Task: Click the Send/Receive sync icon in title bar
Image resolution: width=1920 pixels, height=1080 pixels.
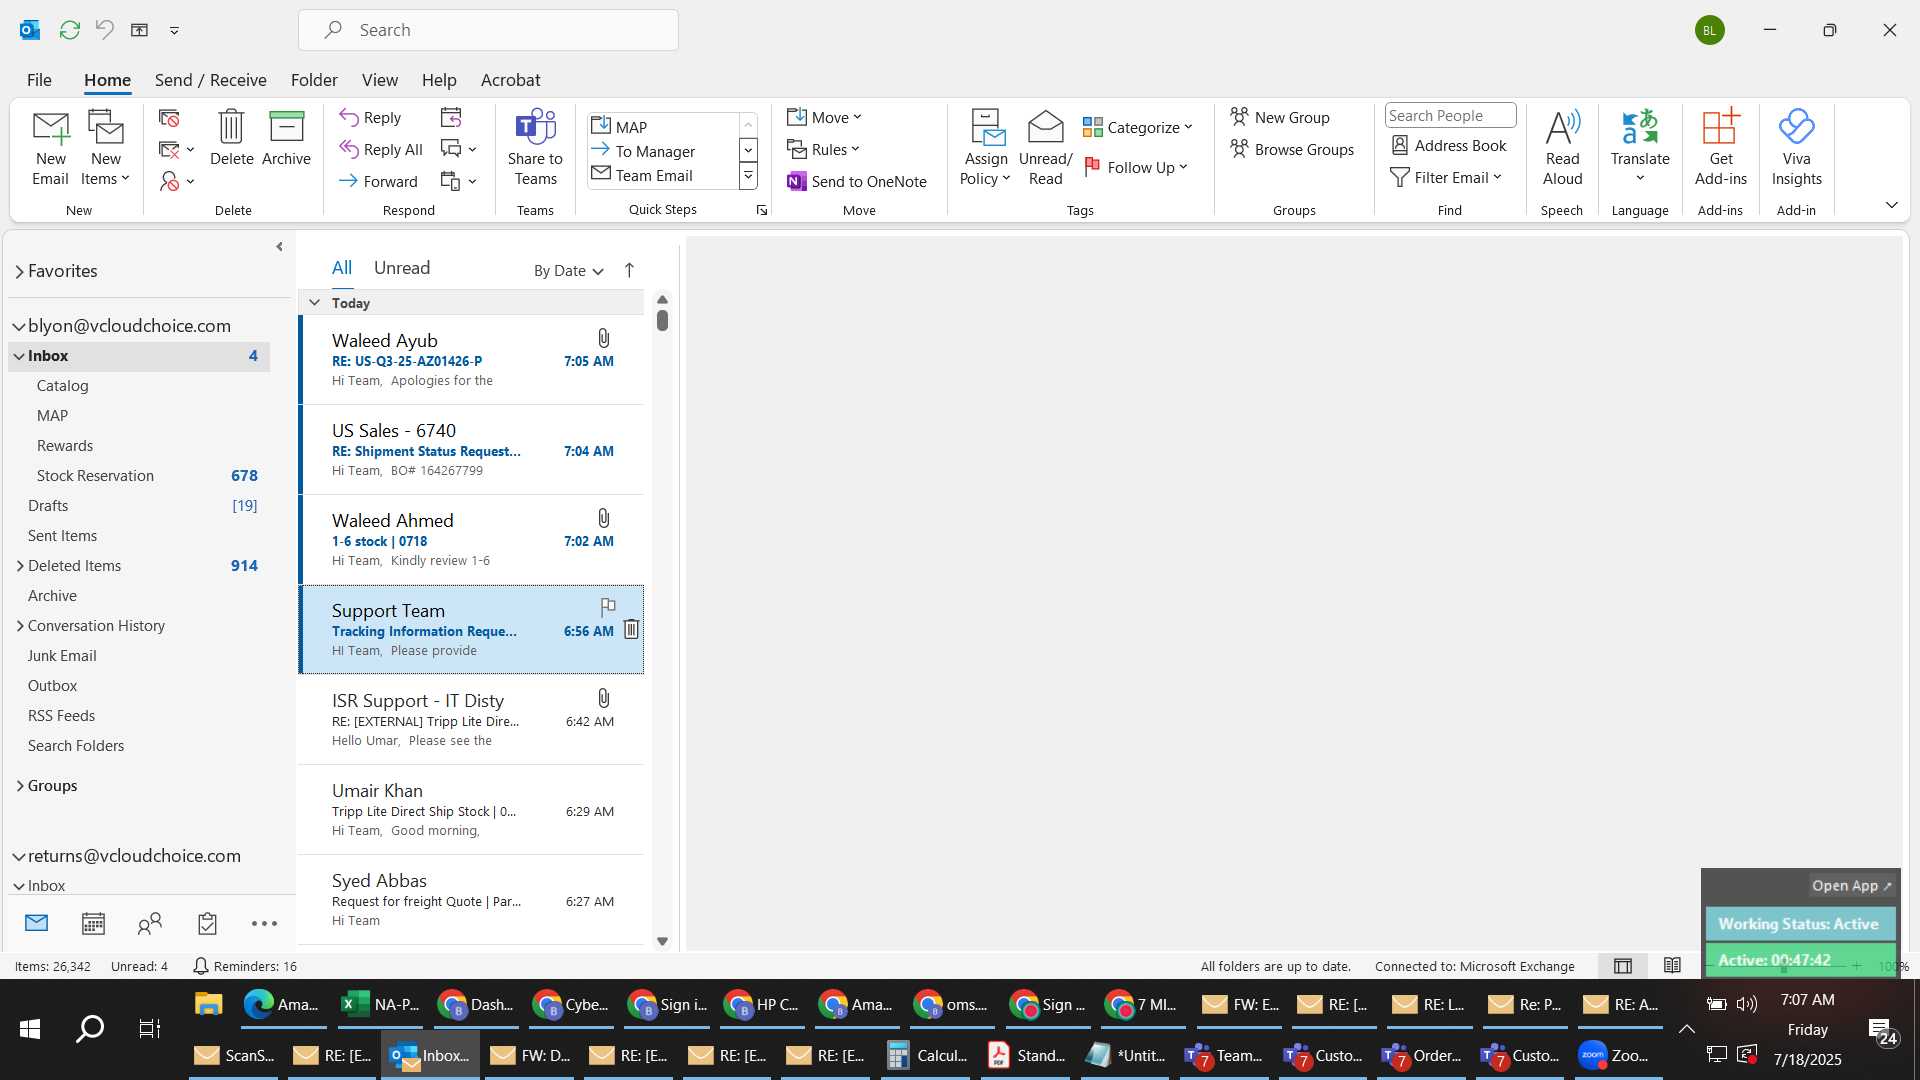Action: [69, 30]
